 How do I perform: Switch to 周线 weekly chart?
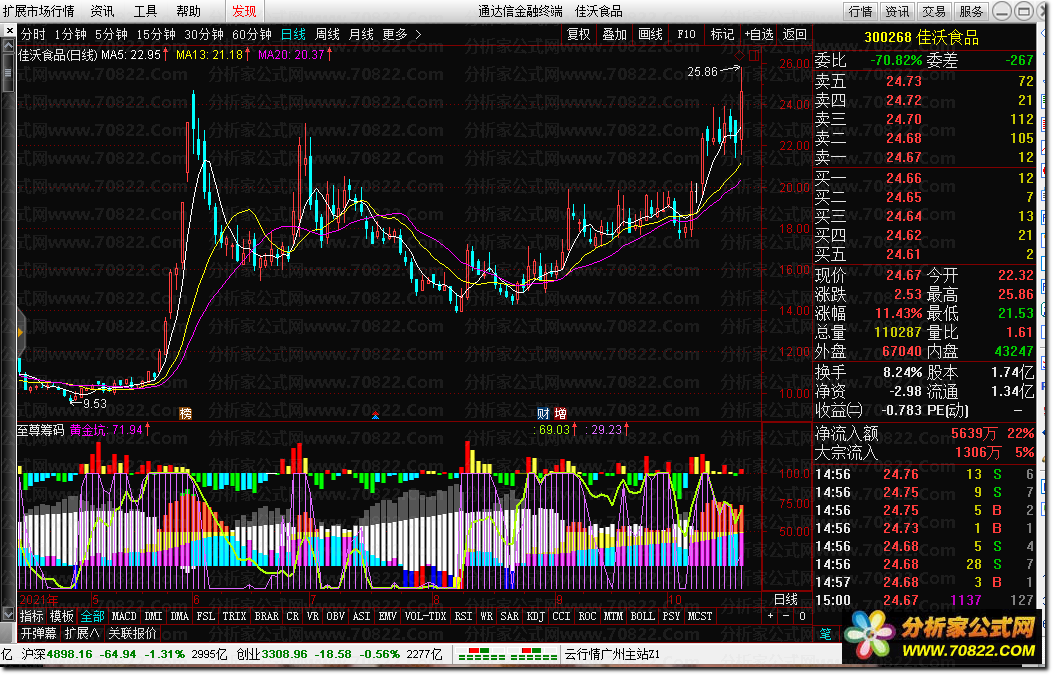click(327, 34)
